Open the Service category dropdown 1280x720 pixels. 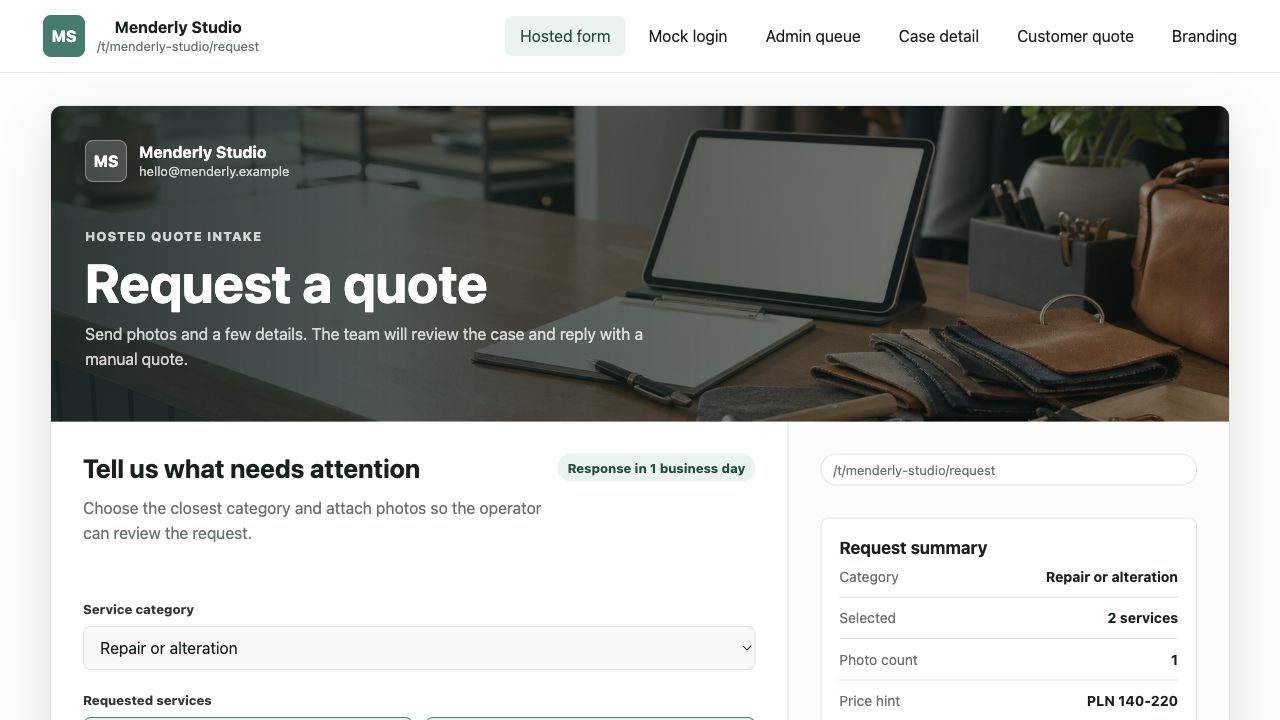pos(419,648)
